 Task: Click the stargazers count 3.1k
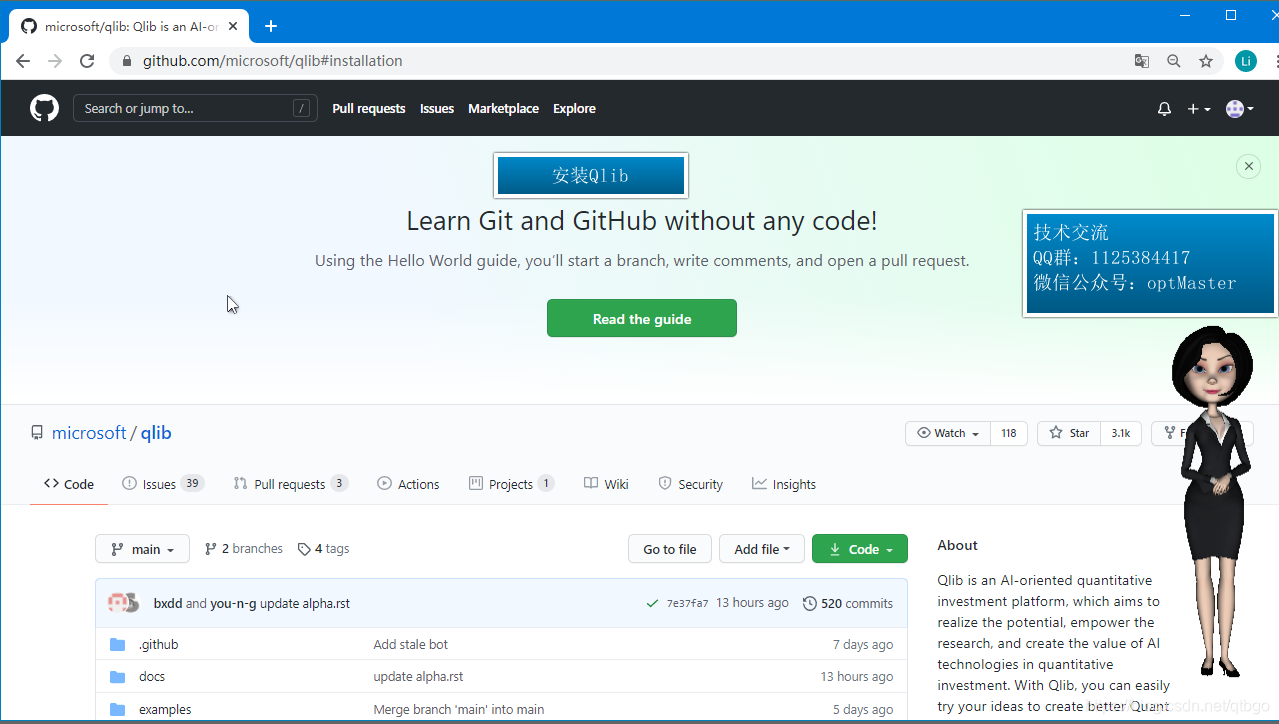1121,433
